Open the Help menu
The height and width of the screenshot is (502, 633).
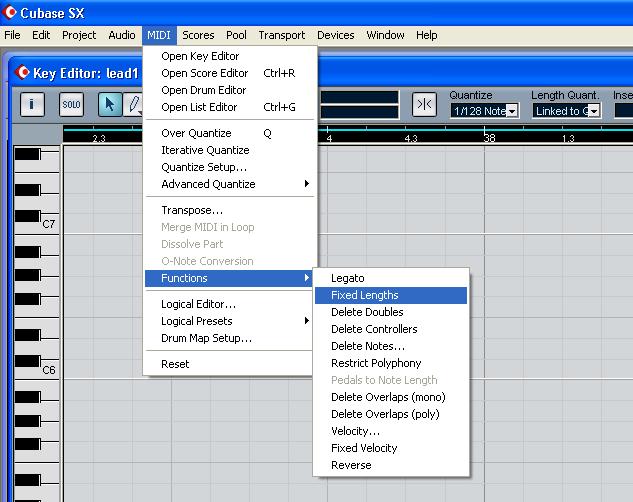(427, 35)
